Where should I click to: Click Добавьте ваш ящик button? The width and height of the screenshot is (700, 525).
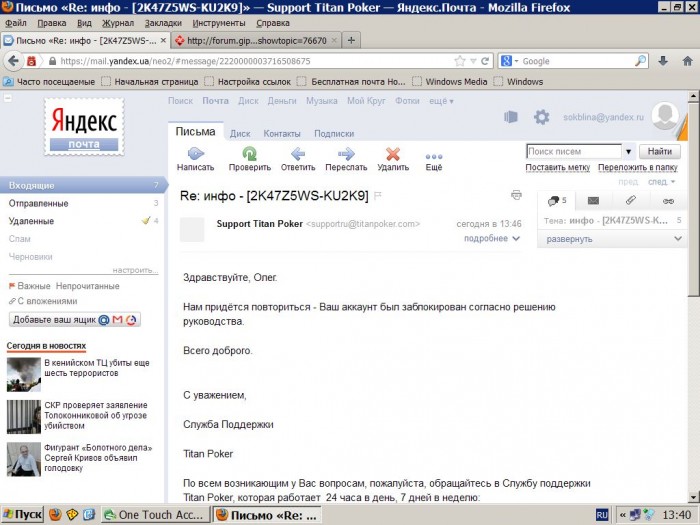(x=75, y=320)
